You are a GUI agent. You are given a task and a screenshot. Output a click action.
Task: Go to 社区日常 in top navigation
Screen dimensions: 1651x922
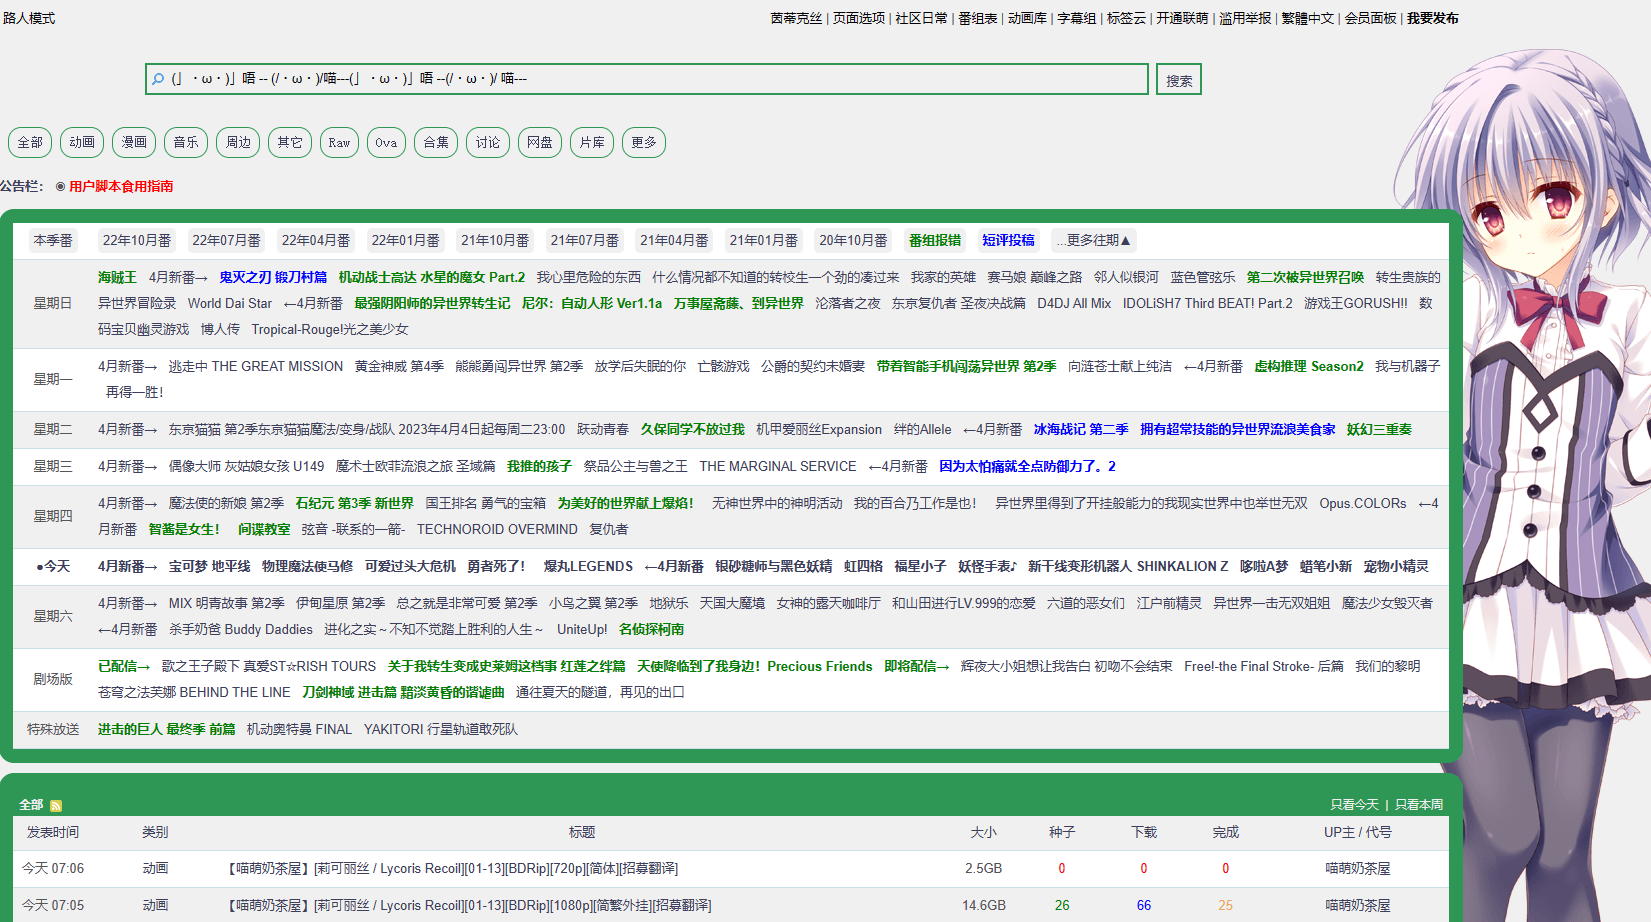(921, 18)
